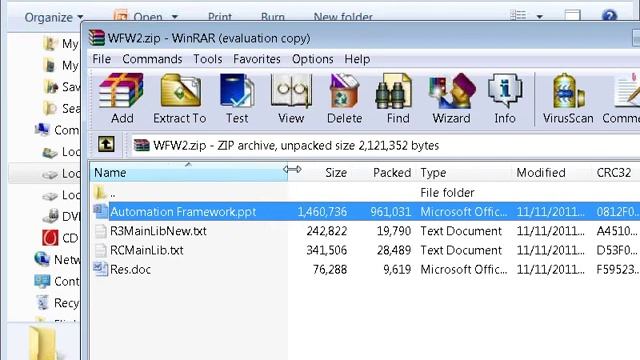Screen dimensions: 640x360
Task: Select the Automation Framework.ppt file name
Action: [183, 212]
